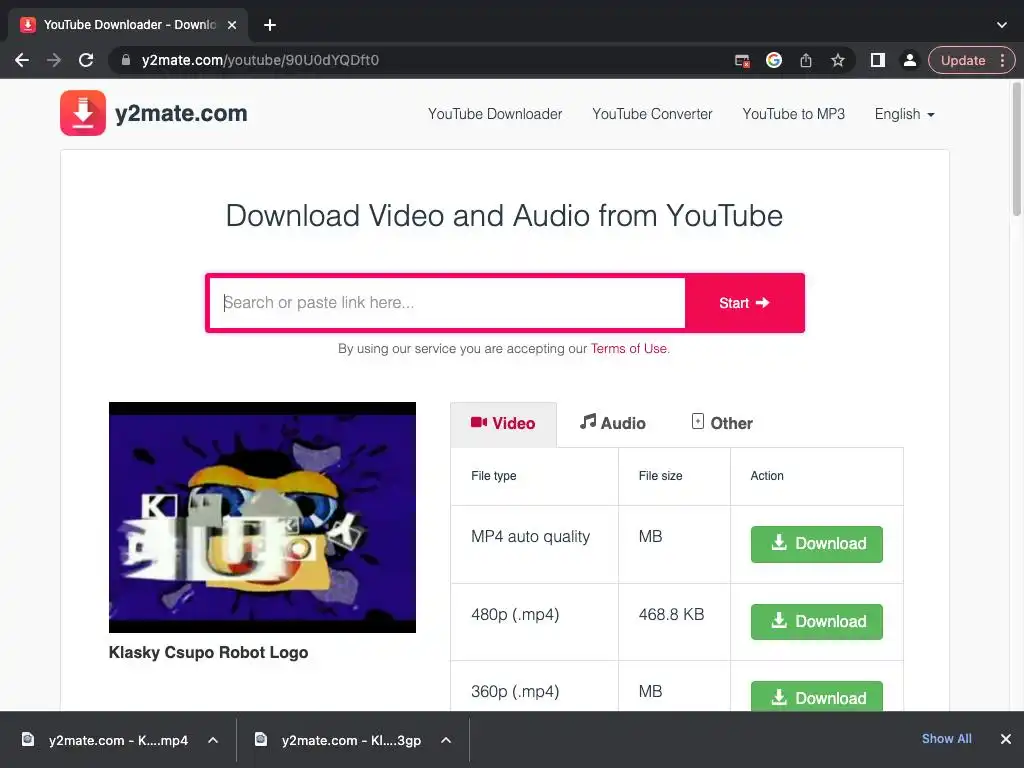Click the address bar URL text
This screenshot has height=768, width=1024.
click(260, 60)
